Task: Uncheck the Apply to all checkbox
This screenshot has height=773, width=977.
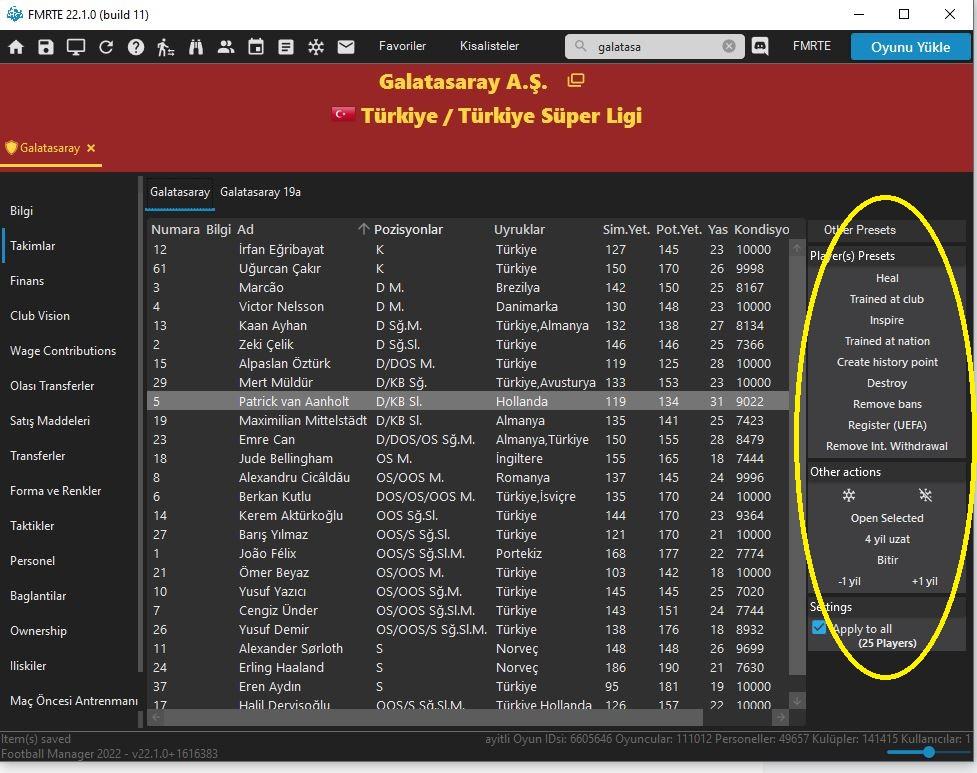Action: coord(819,628)
